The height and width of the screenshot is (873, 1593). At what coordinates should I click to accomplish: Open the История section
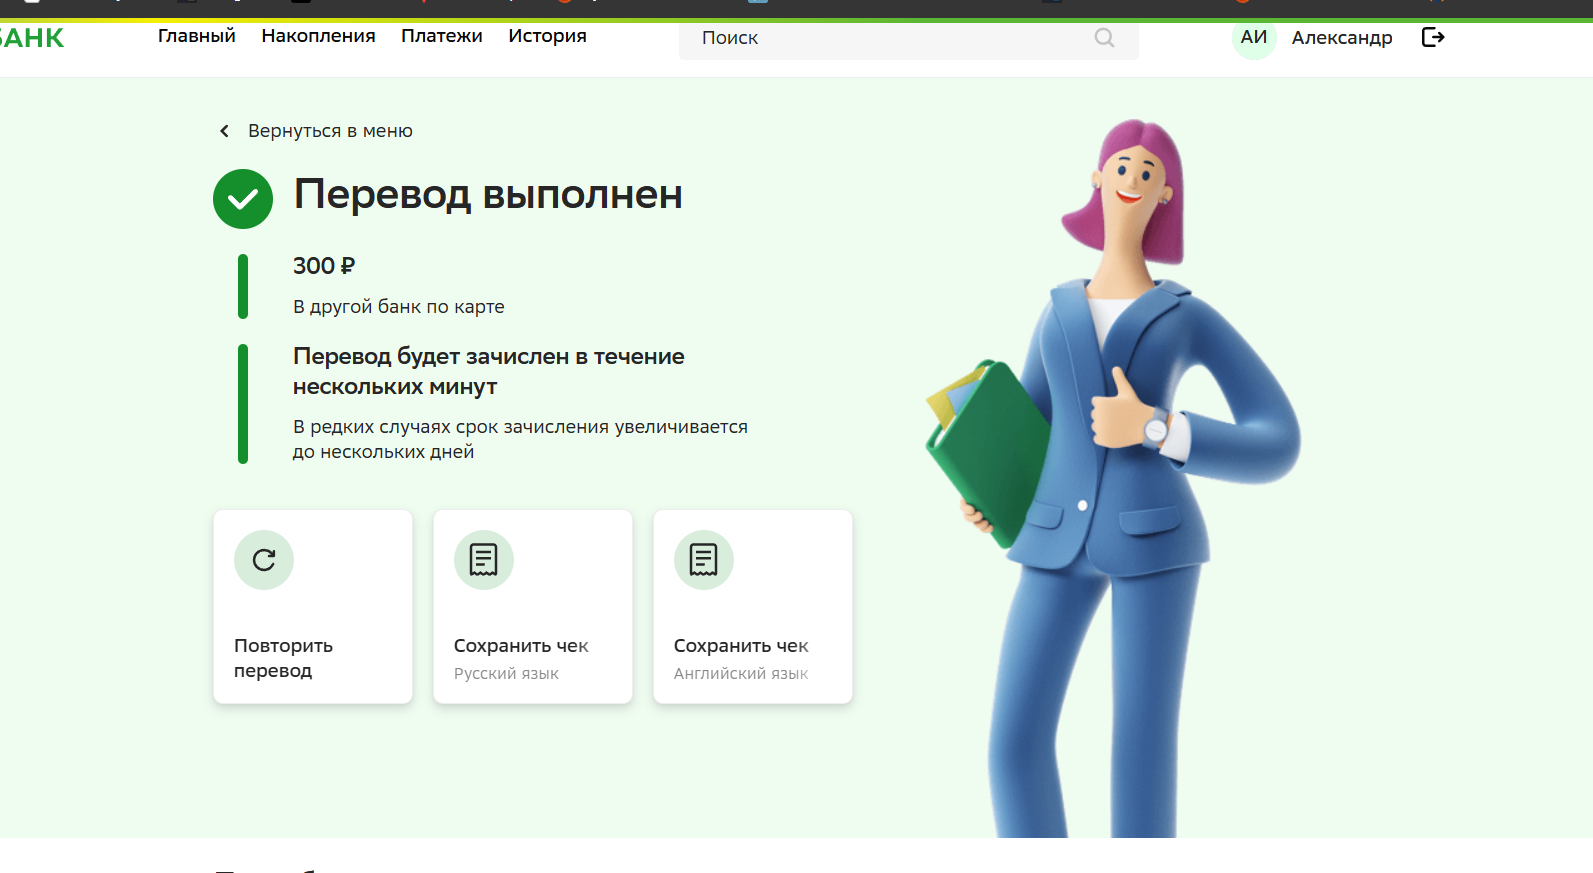coord(547,36)
